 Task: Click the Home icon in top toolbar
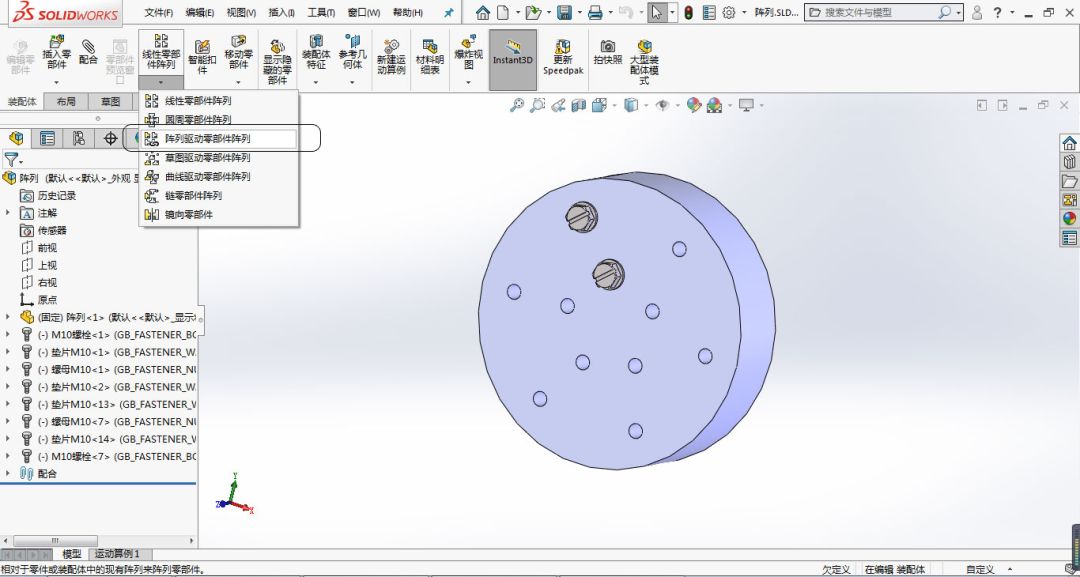(x=483, y=12)
